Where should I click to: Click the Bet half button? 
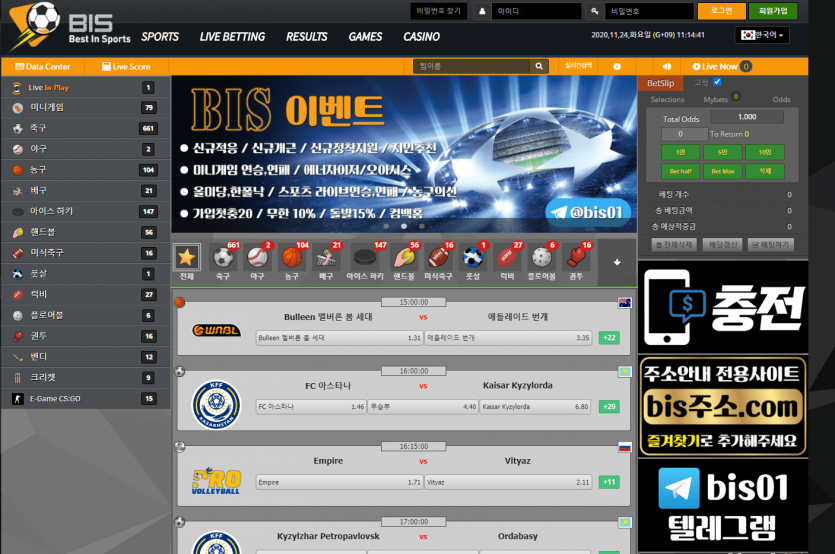pyautogui.click(x=680, y=172)
